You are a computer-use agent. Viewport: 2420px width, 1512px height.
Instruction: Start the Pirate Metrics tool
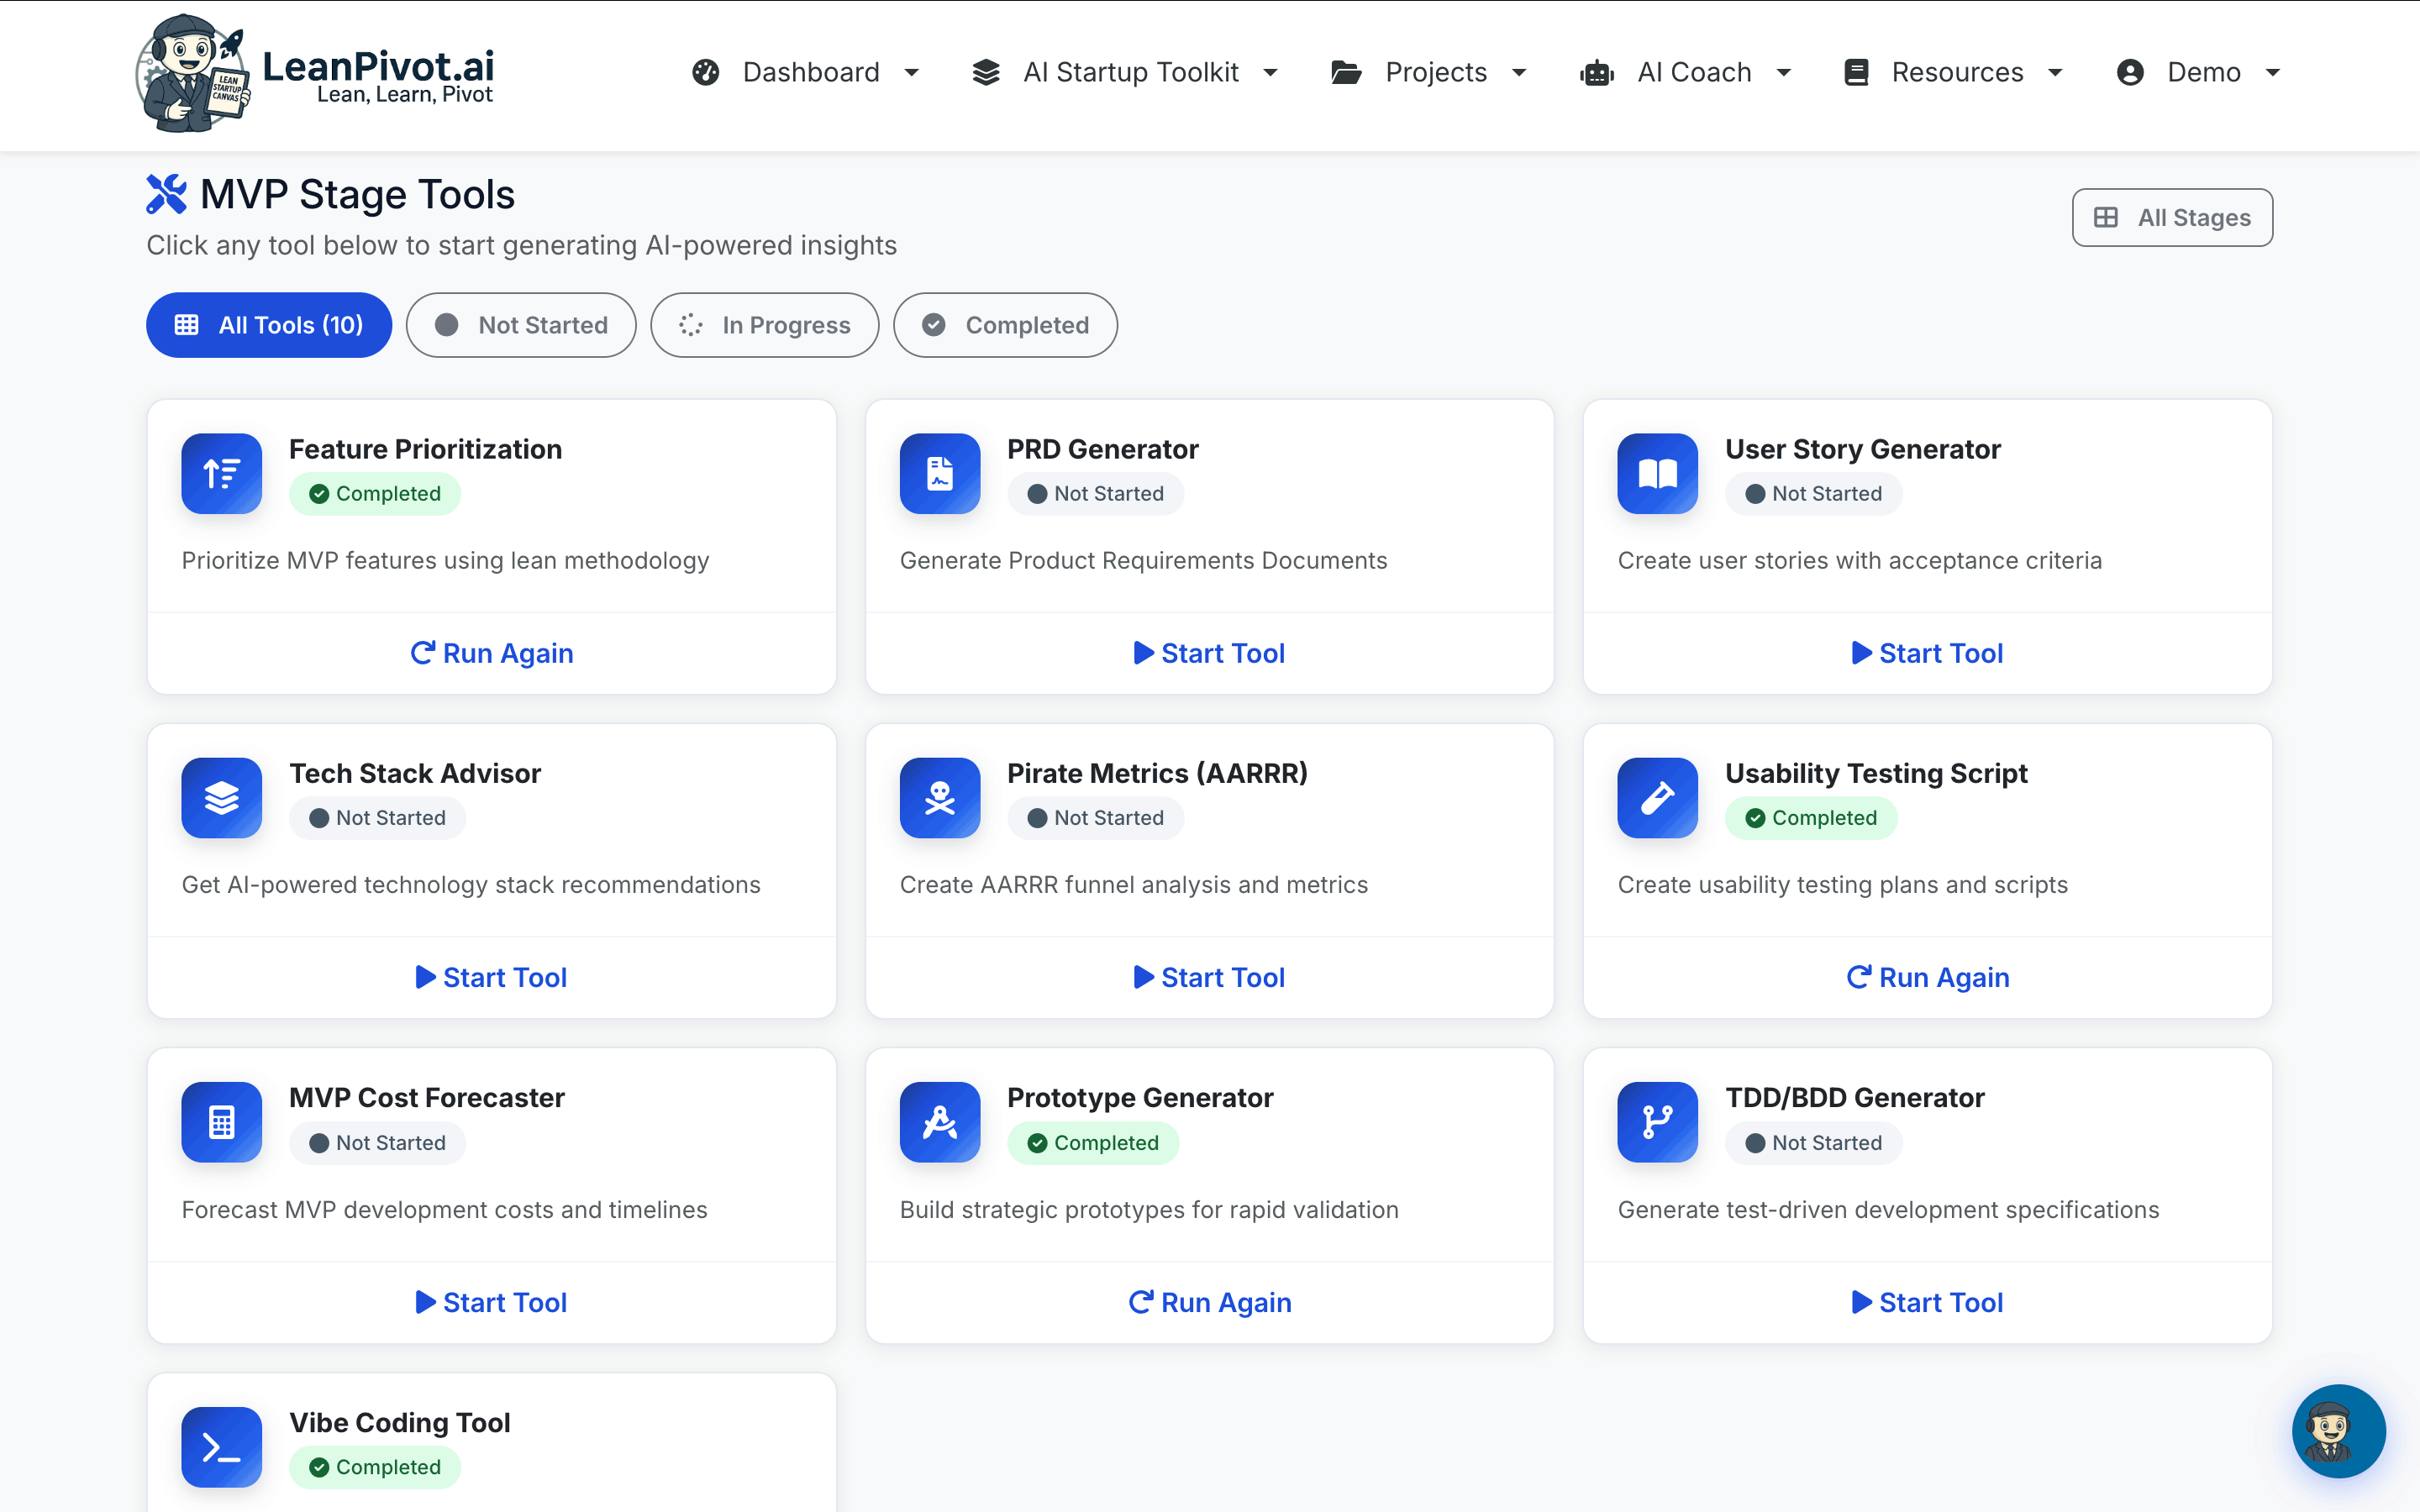click(1209, 977)
